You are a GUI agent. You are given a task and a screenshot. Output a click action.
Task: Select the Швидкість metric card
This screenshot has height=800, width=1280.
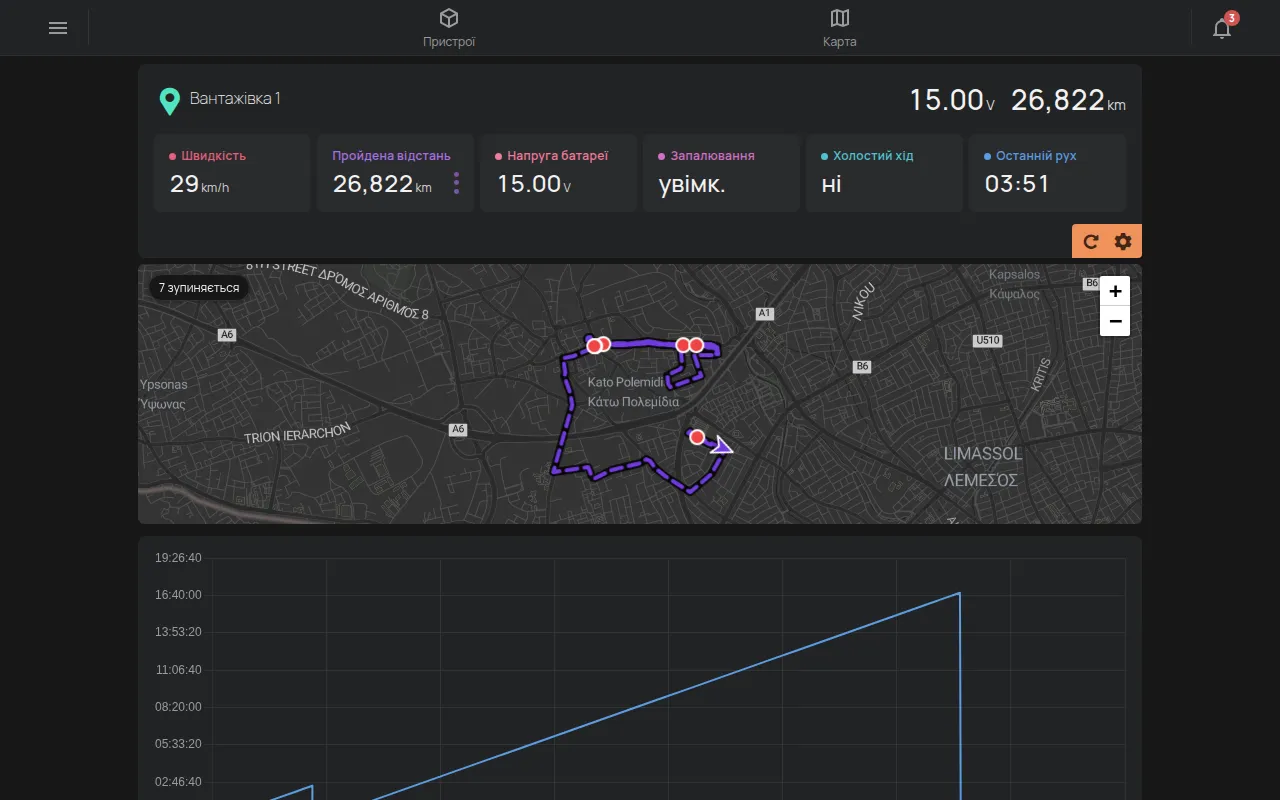[x=232, y=173]
